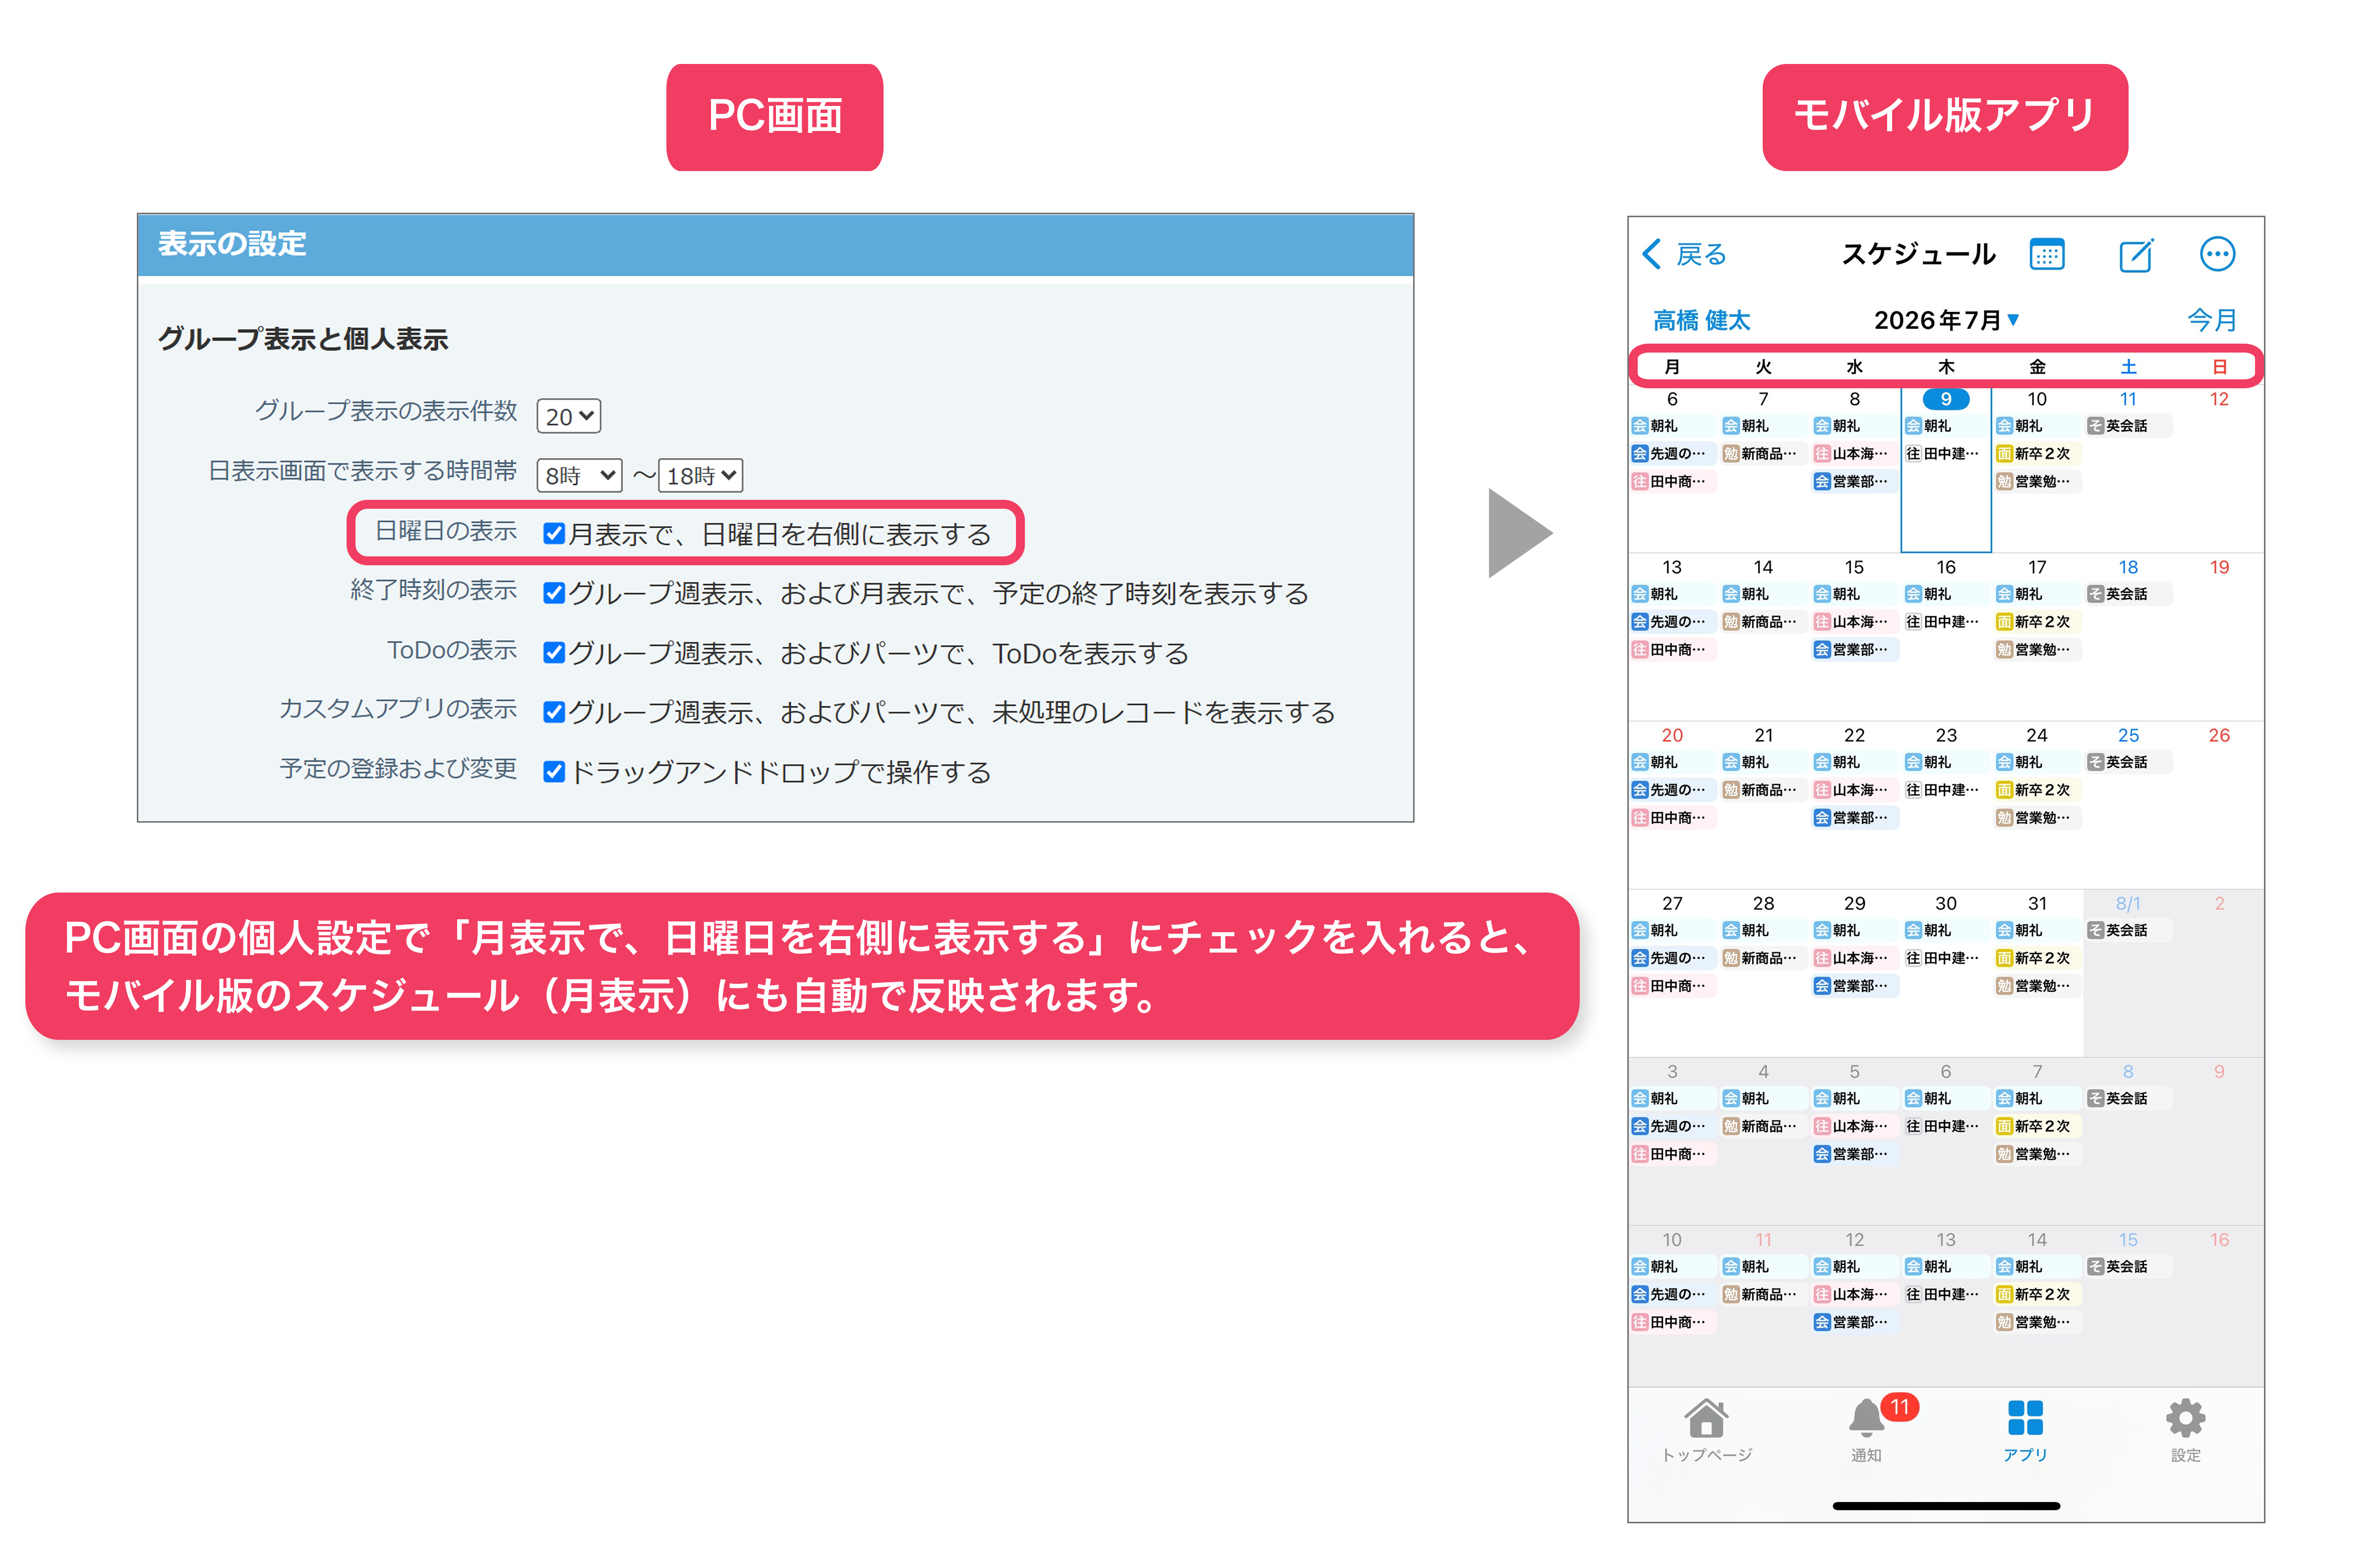Select Sunday date 12 in the calendar
The height and width of the screenshot is (1559, 2380).
(2219, 399)
